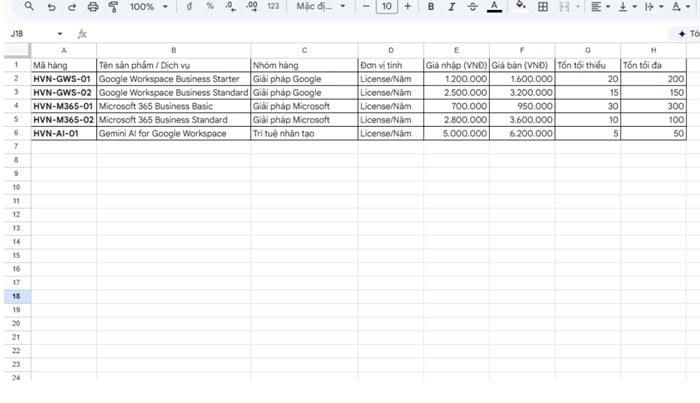The image size is (700, 403).
Task: Select column E header
Action: pyautogui.click(x=456, y=50)
